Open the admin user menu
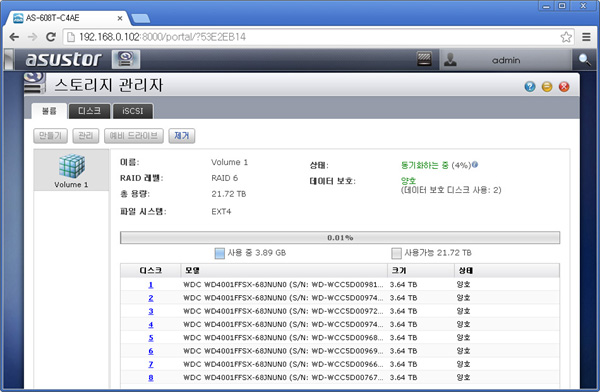Screen dimensions: 600x392 506,60
